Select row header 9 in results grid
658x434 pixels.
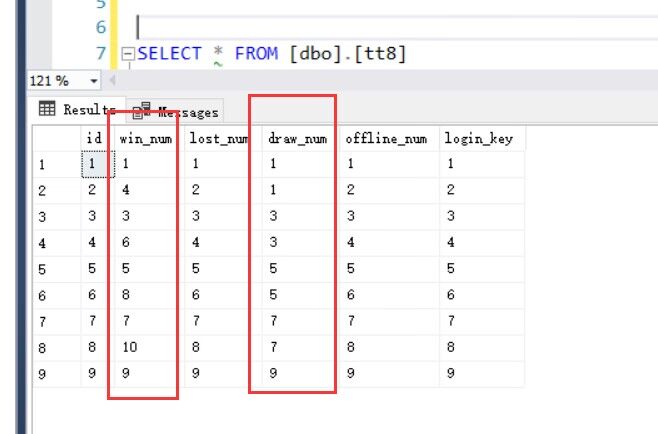57,374
